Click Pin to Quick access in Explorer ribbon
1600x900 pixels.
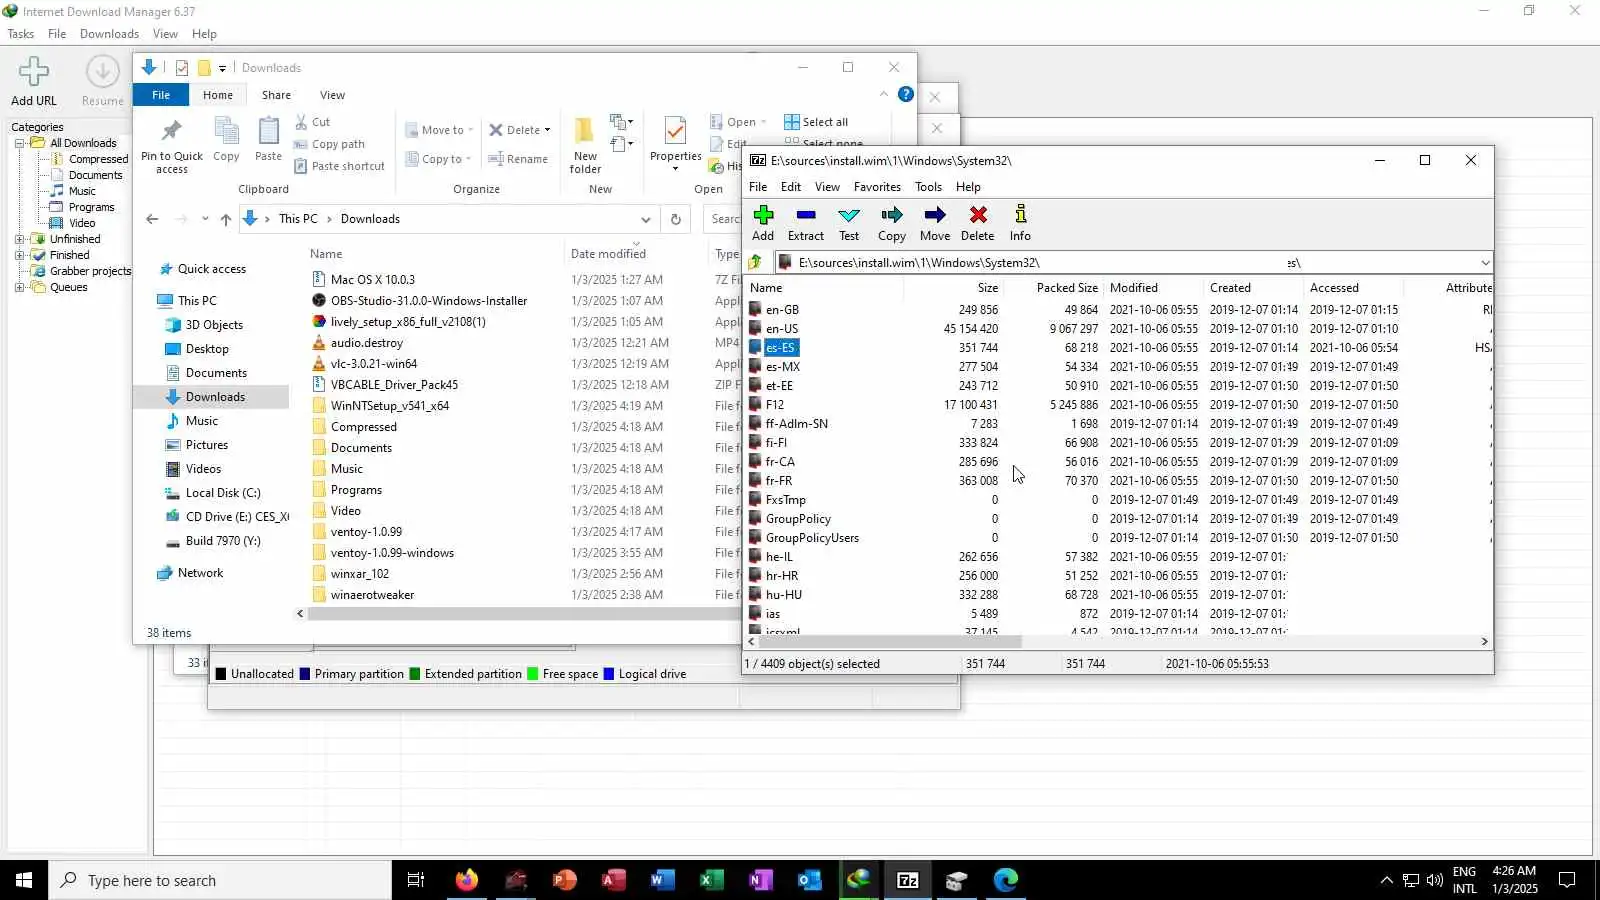(x=172, y=146)
